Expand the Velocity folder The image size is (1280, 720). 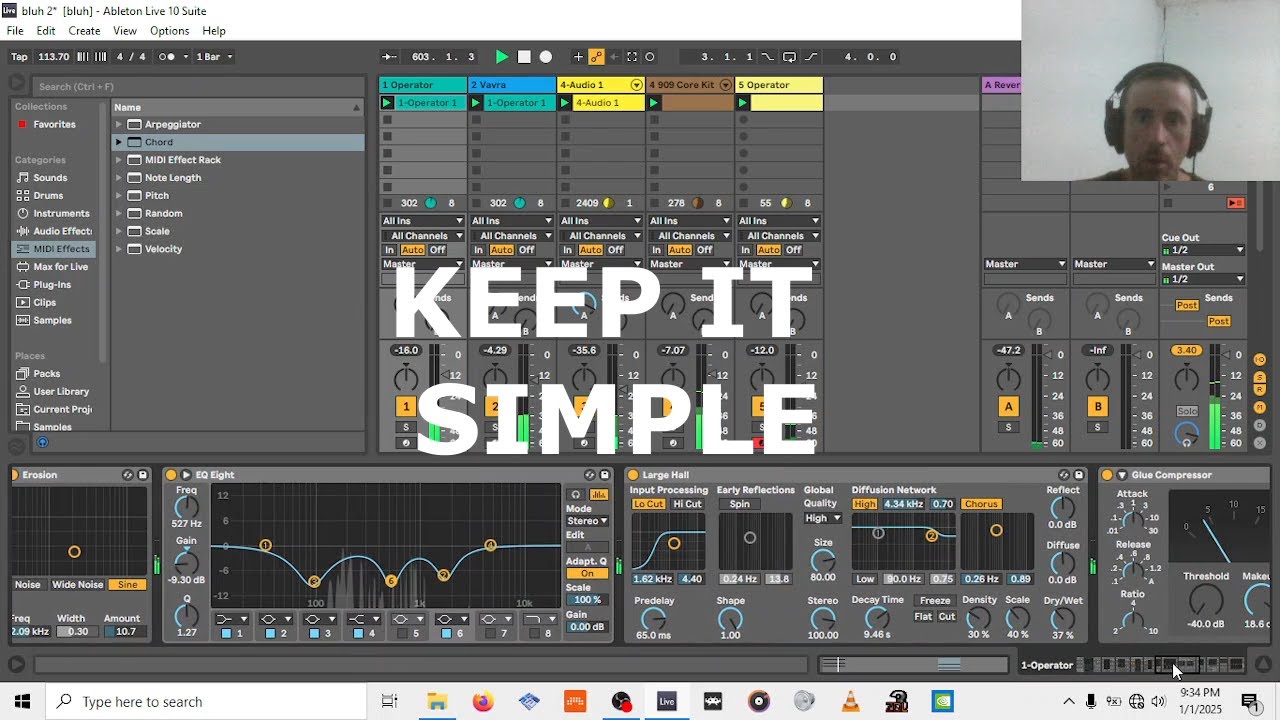point(119,249)
